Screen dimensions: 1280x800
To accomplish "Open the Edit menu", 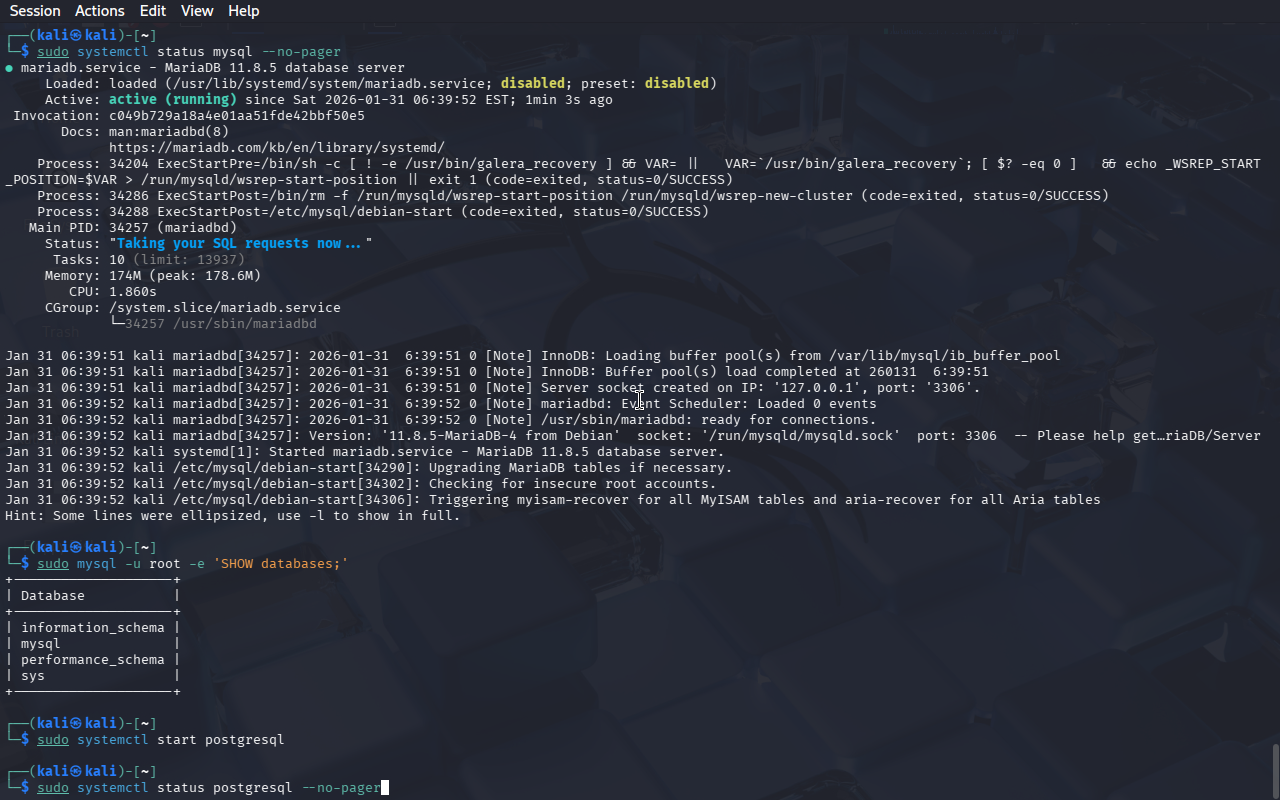I will click(153, 11).
